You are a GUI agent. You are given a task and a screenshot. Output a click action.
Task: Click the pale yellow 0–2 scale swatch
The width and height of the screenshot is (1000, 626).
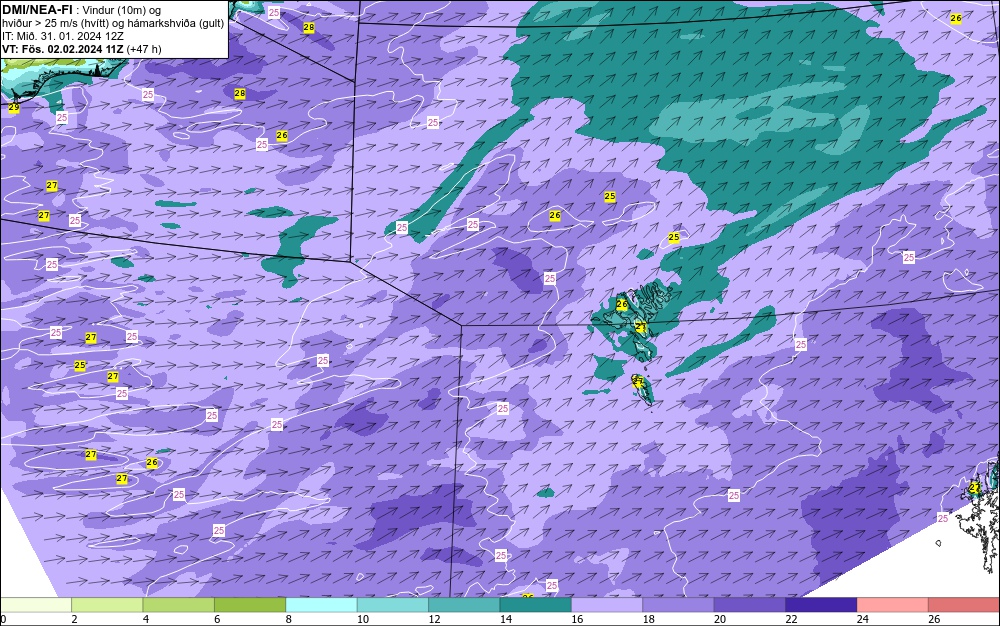[36, 605]
